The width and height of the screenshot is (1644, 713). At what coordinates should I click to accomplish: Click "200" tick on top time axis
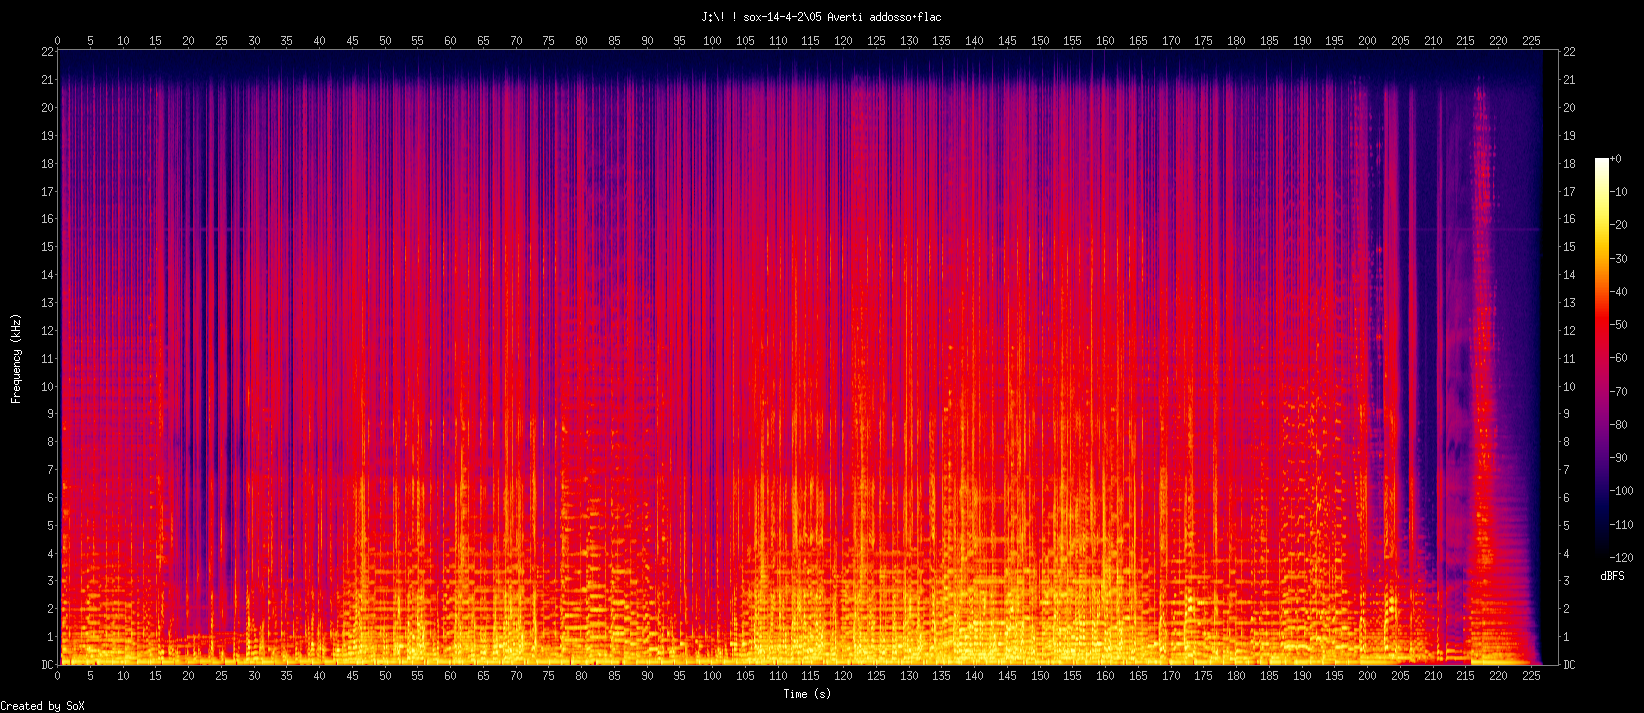tap(1367, 41)
